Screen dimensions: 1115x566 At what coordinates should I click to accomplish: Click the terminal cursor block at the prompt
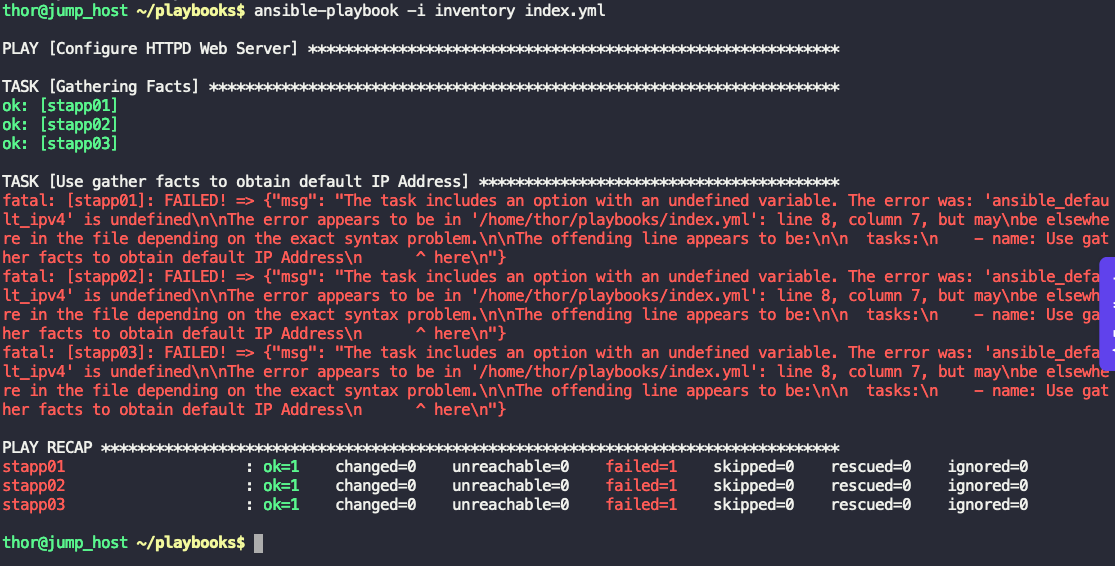(x=258, y=543)
